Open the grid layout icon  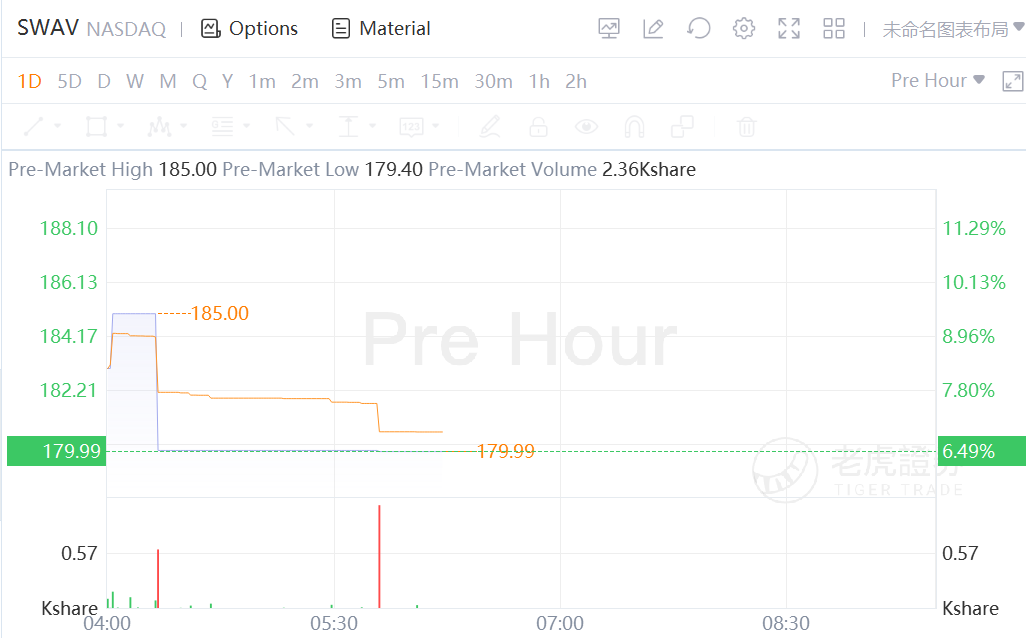pos(834,28)
